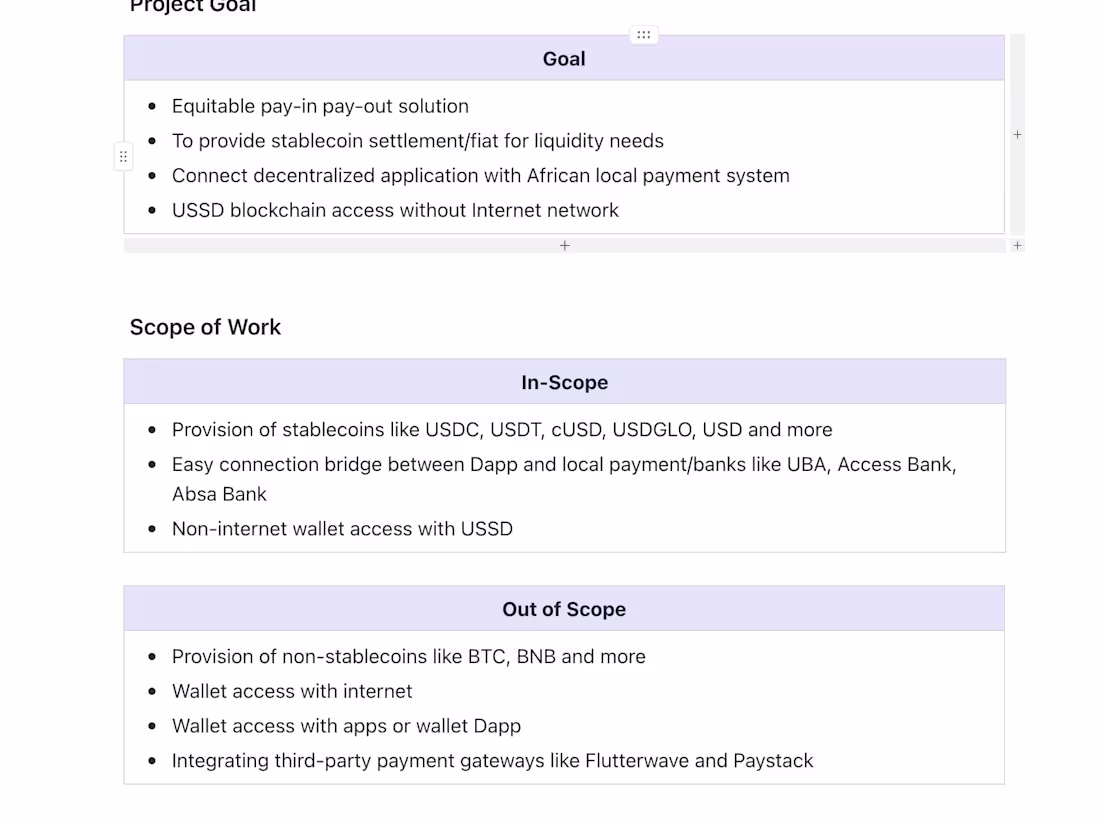Click the "Wallet access with internet" bullet

pyautogui.click(x=292, y=691)
